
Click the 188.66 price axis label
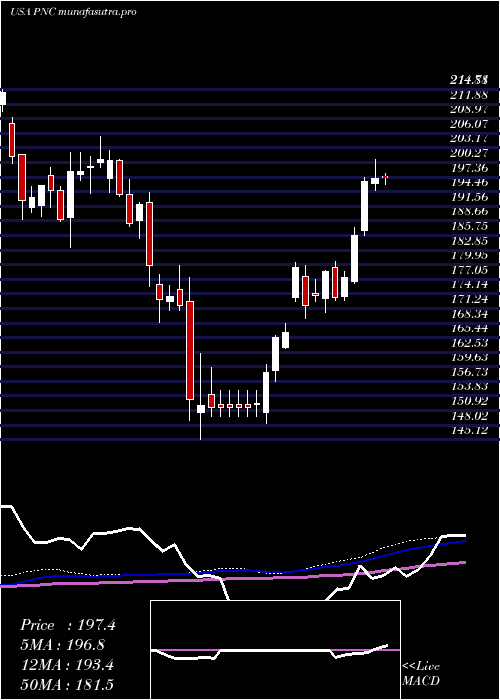click(x=468, y=211)
